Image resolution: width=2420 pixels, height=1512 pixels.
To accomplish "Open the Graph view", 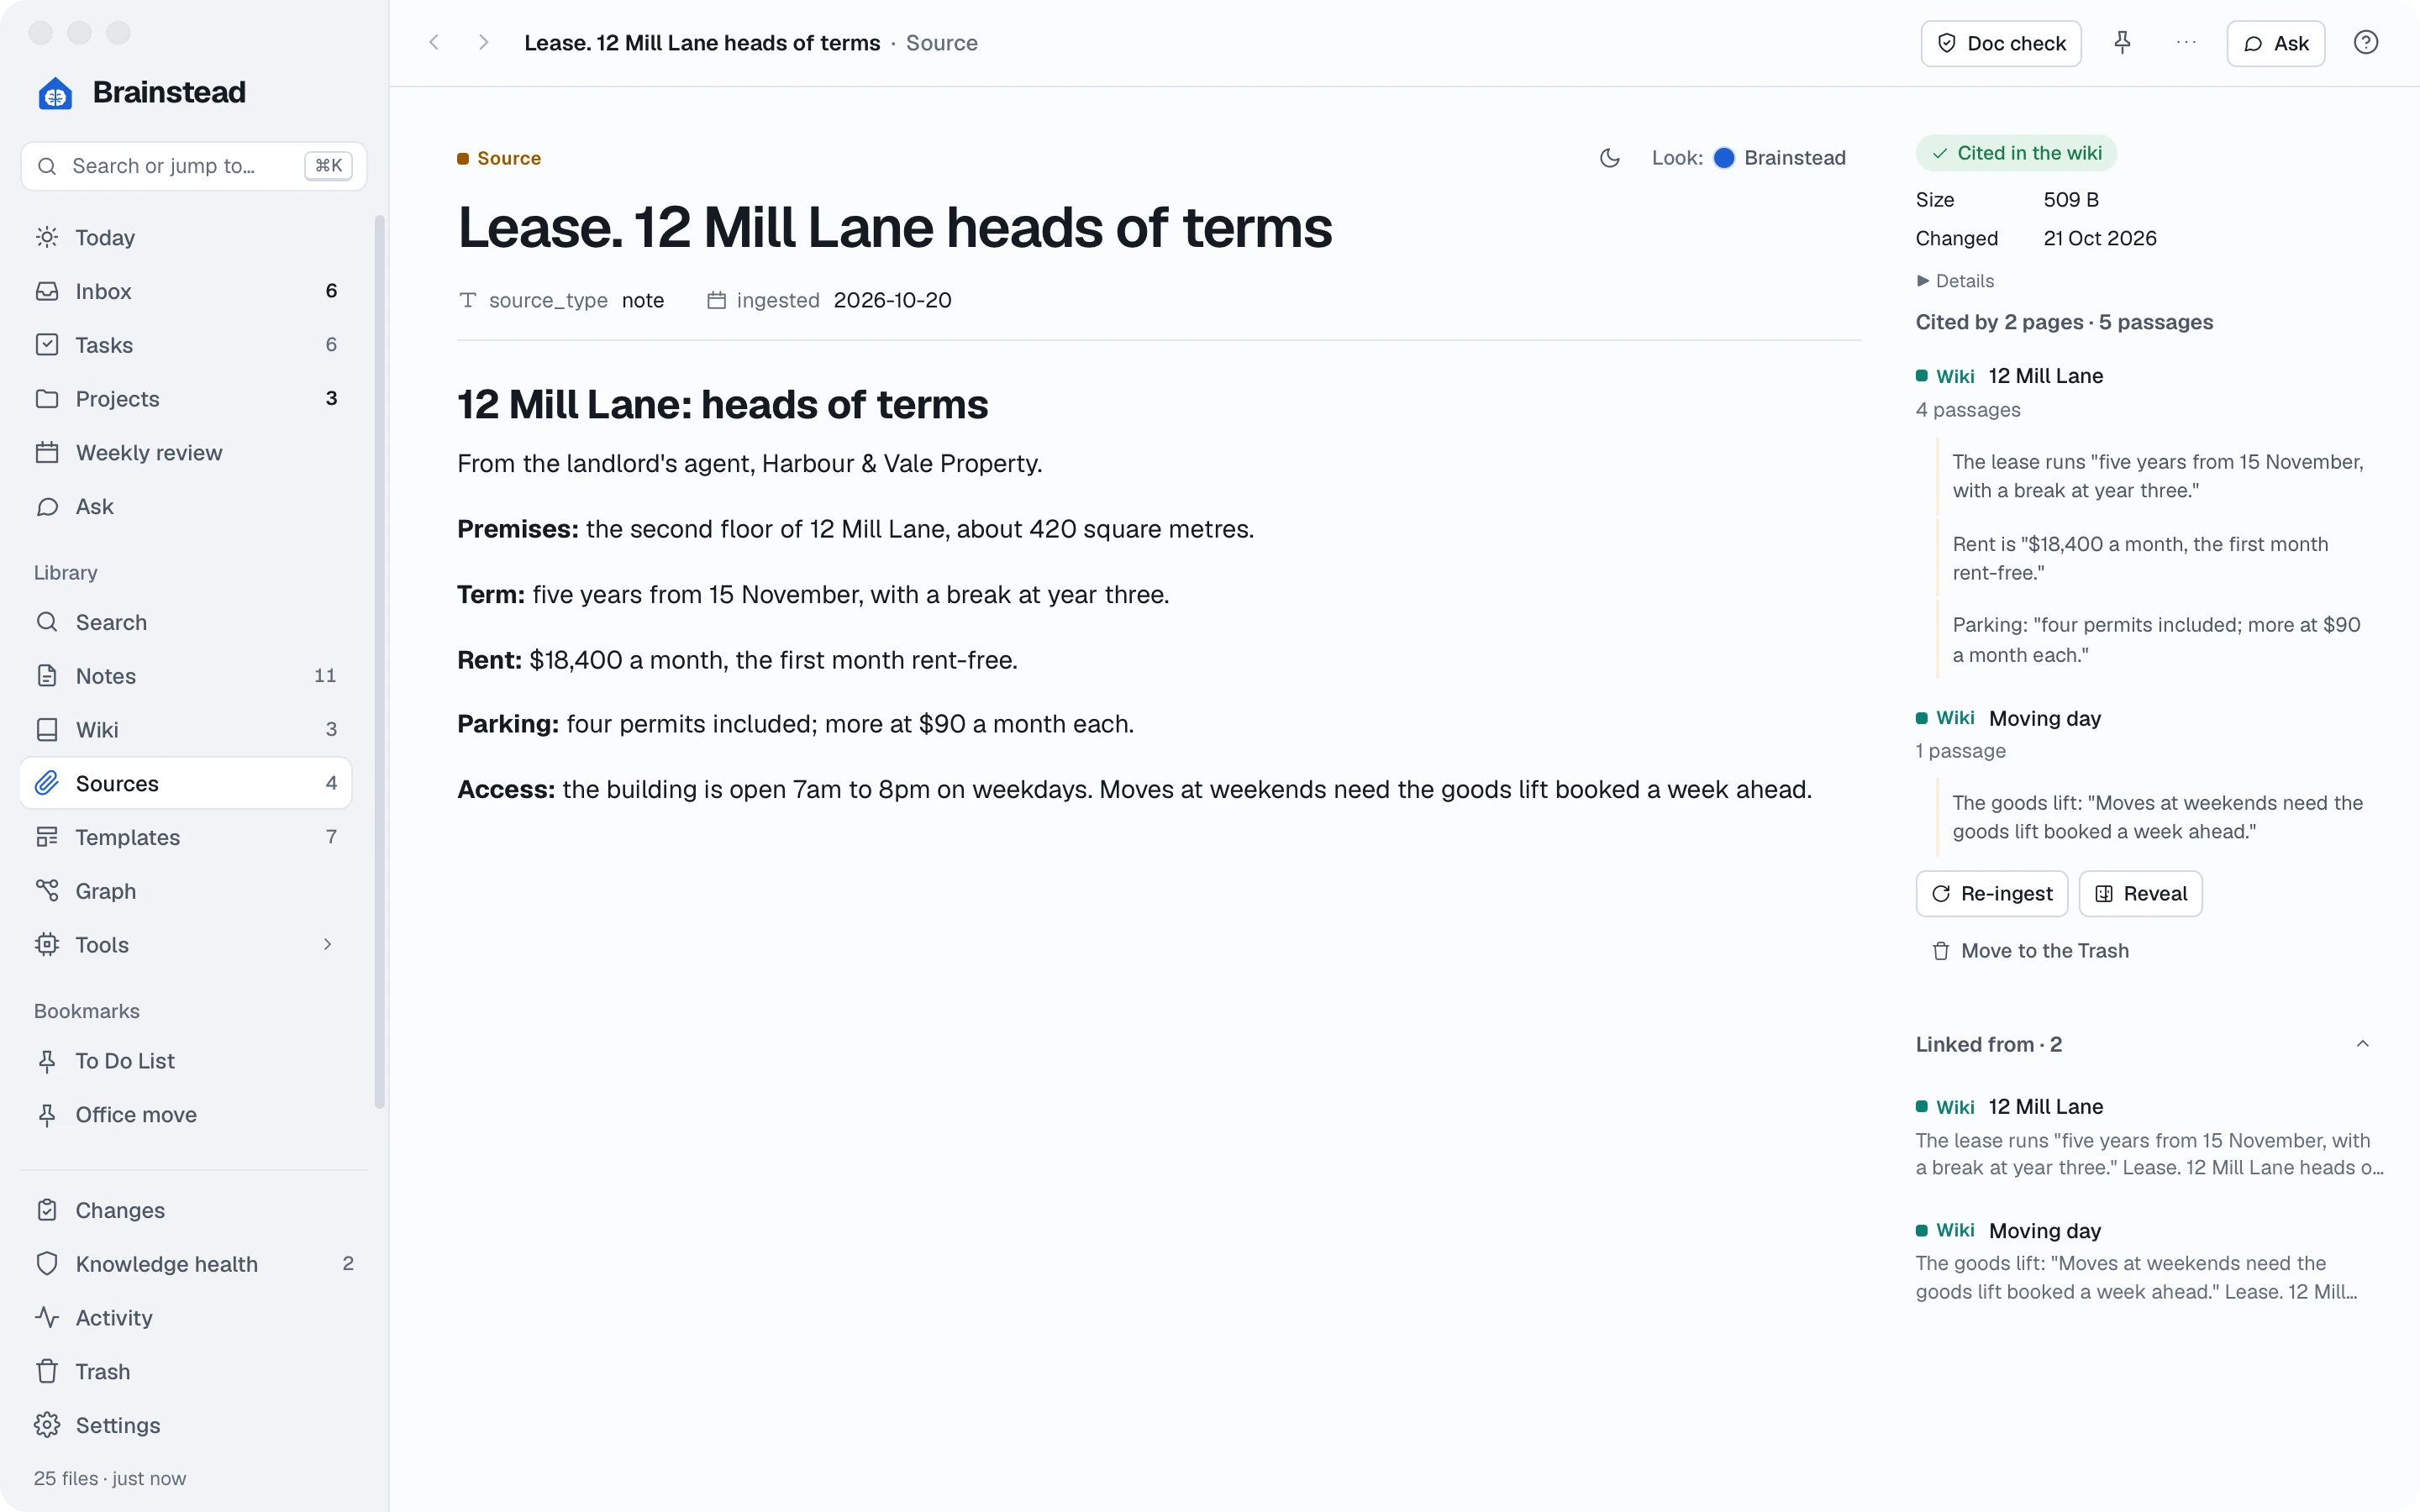I will 186,891.
